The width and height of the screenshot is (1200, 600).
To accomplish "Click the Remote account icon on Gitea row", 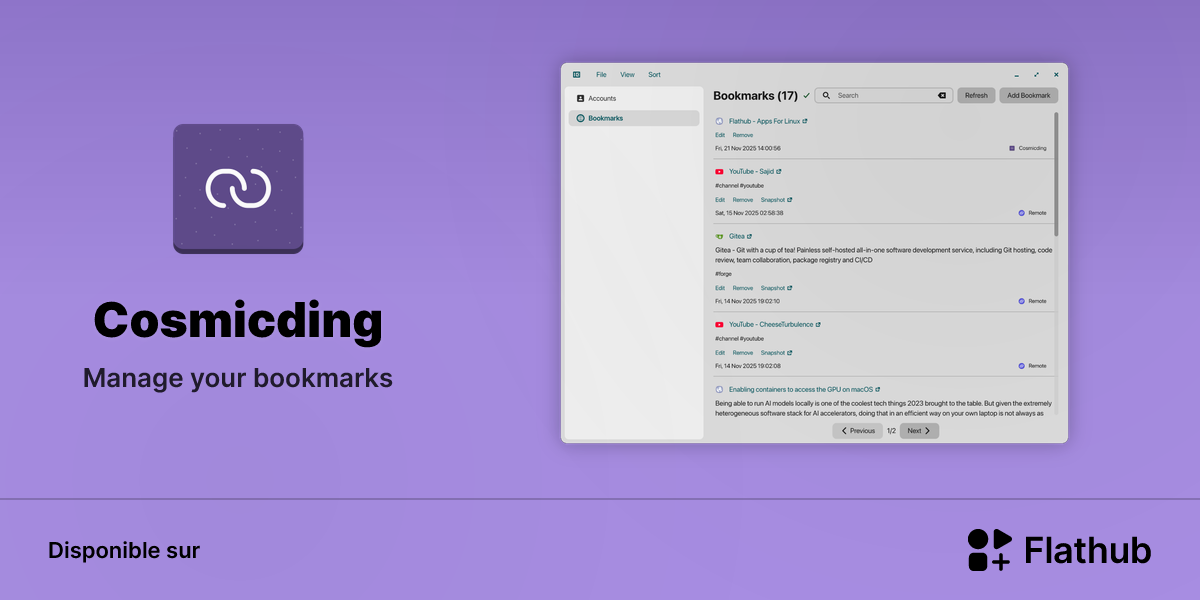I will [x=1022, y=301].
